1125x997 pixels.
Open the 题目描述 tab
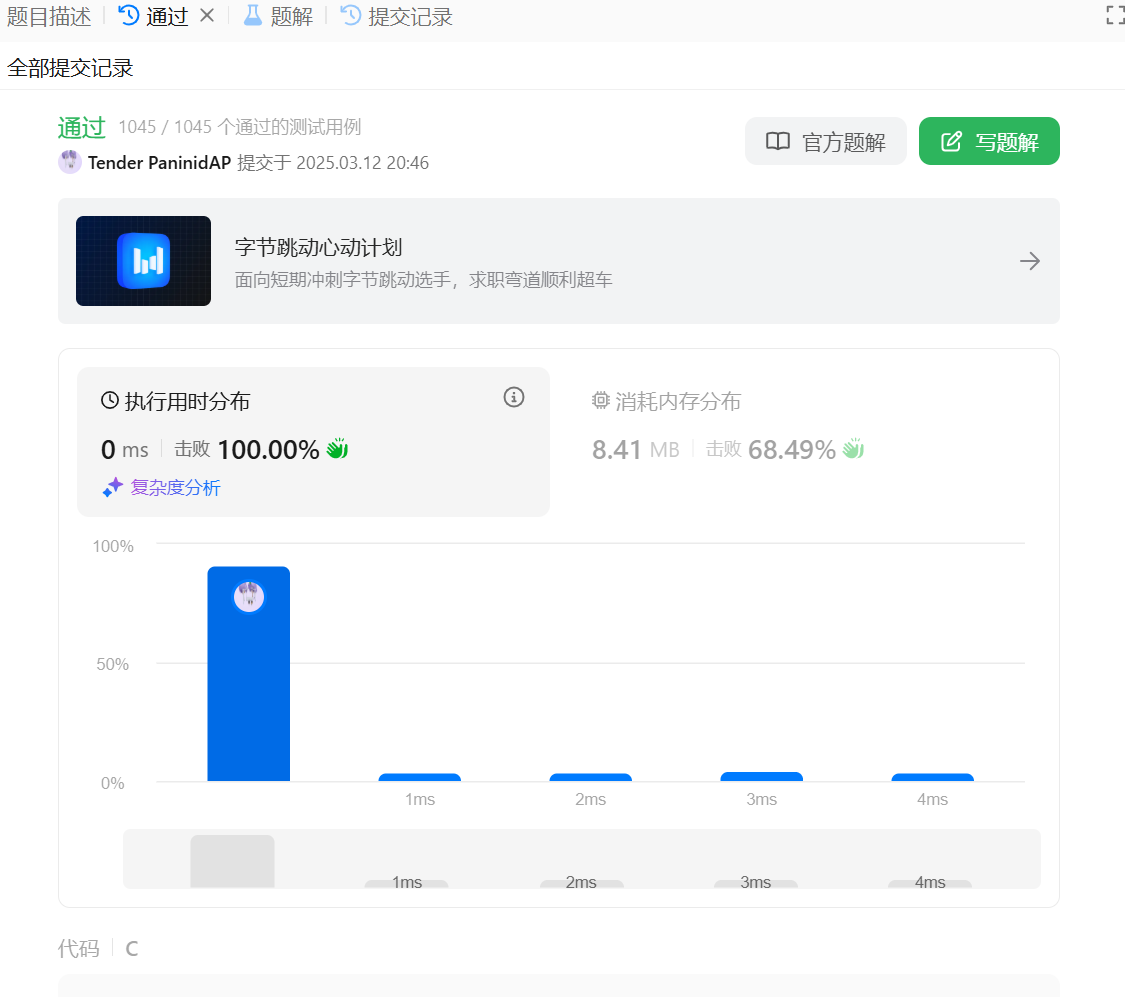pos(49,17)
